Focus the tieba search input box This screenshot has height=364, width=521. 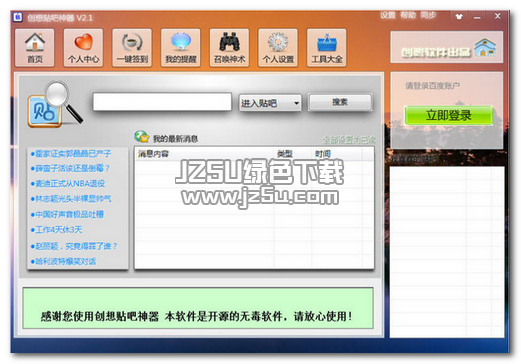[162, 102]
